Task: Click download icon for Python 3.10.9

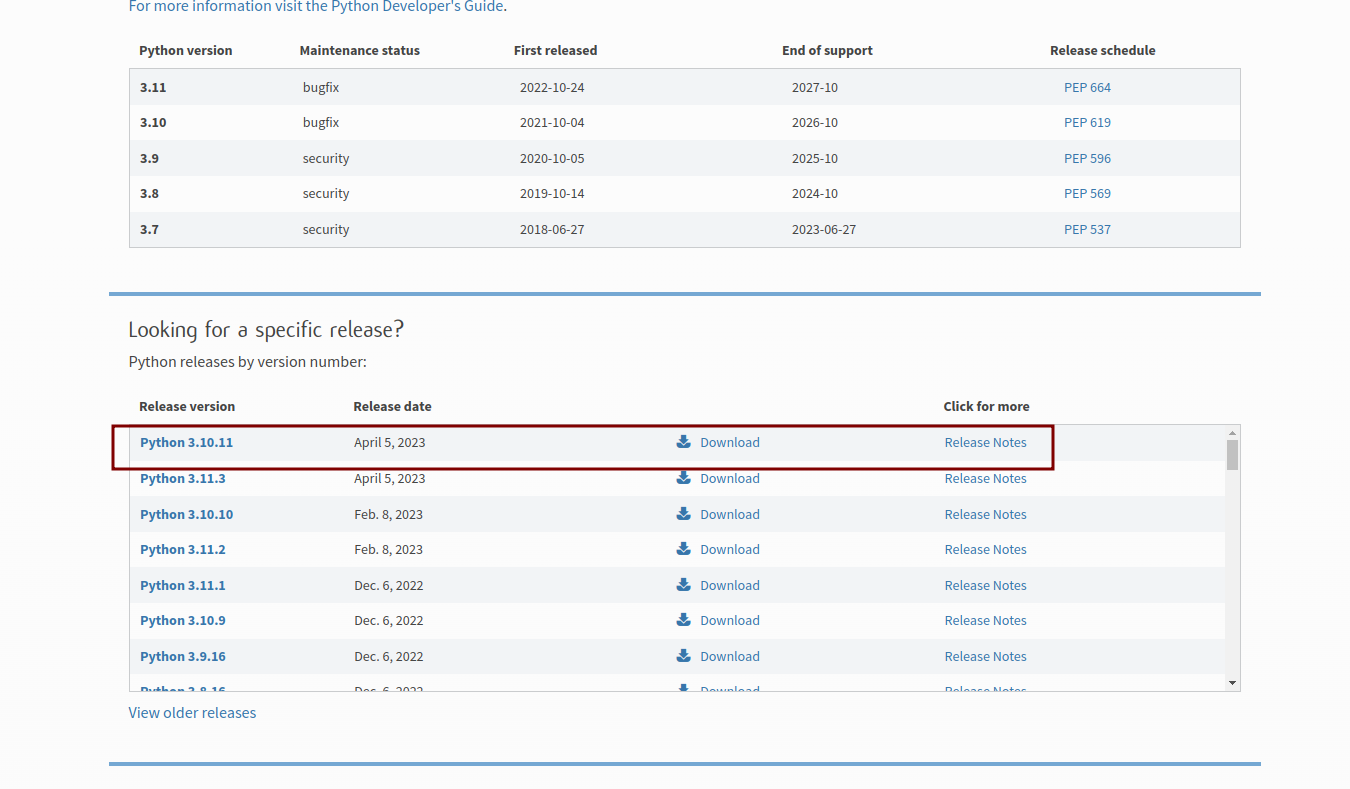Action: [x=684, y=620]
